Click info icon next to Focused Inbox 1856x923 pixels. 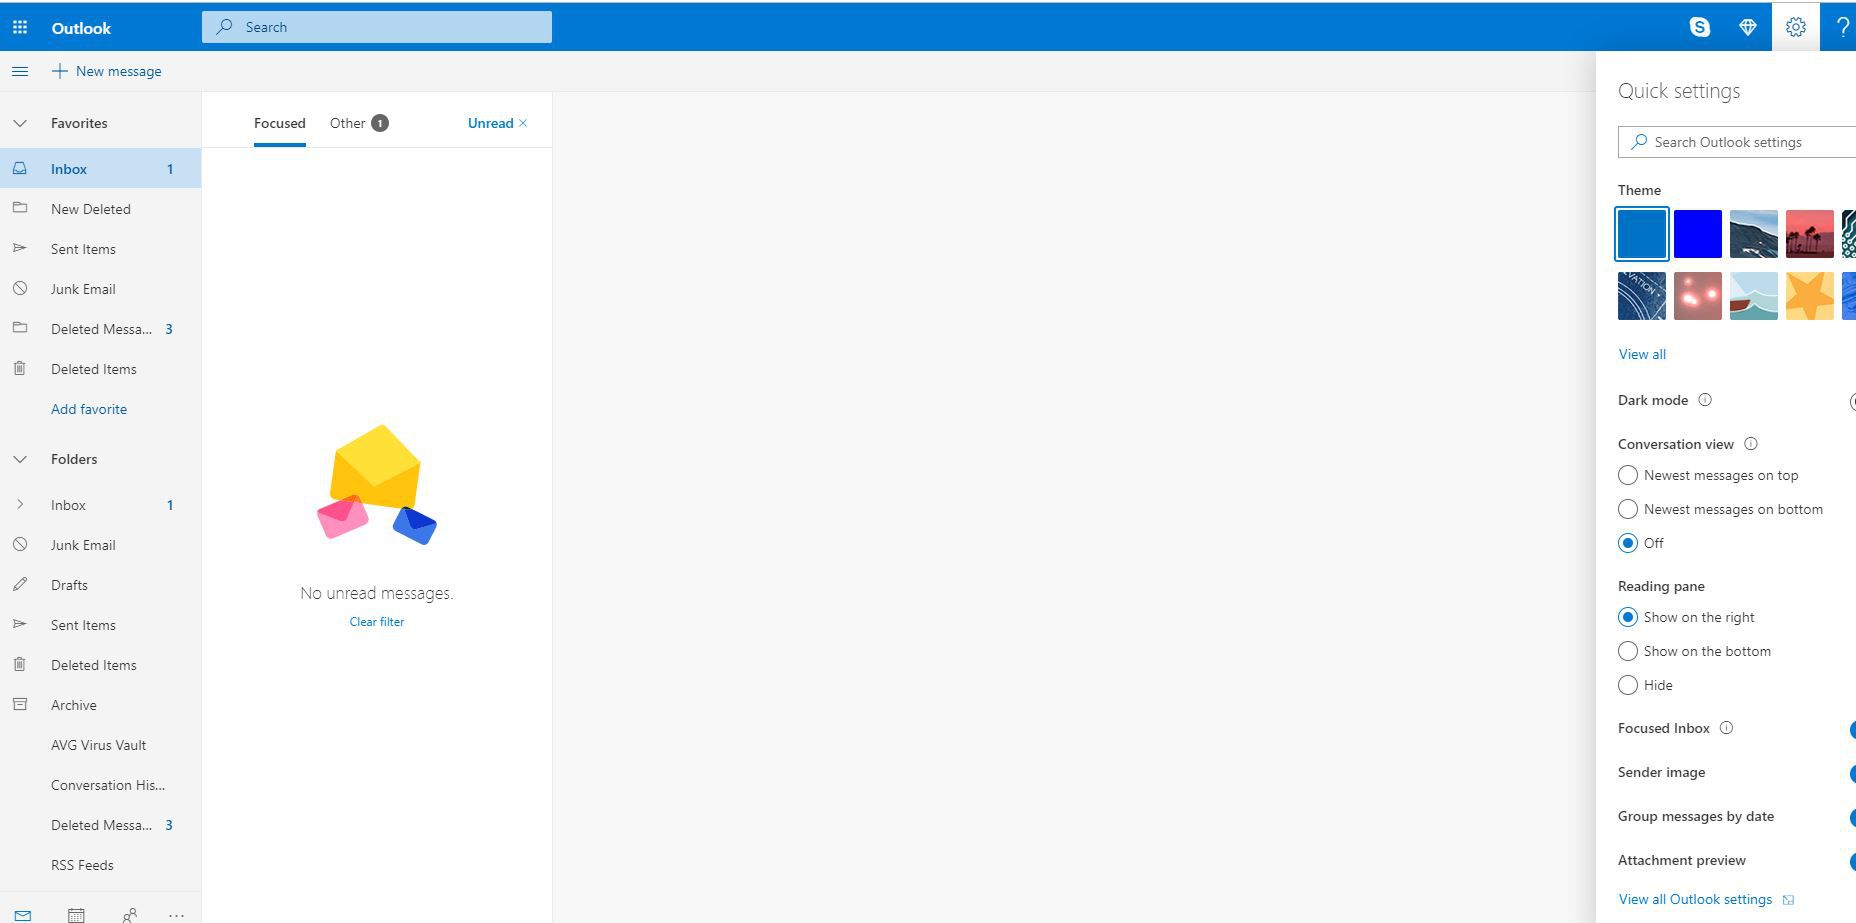pos(1726,728)
